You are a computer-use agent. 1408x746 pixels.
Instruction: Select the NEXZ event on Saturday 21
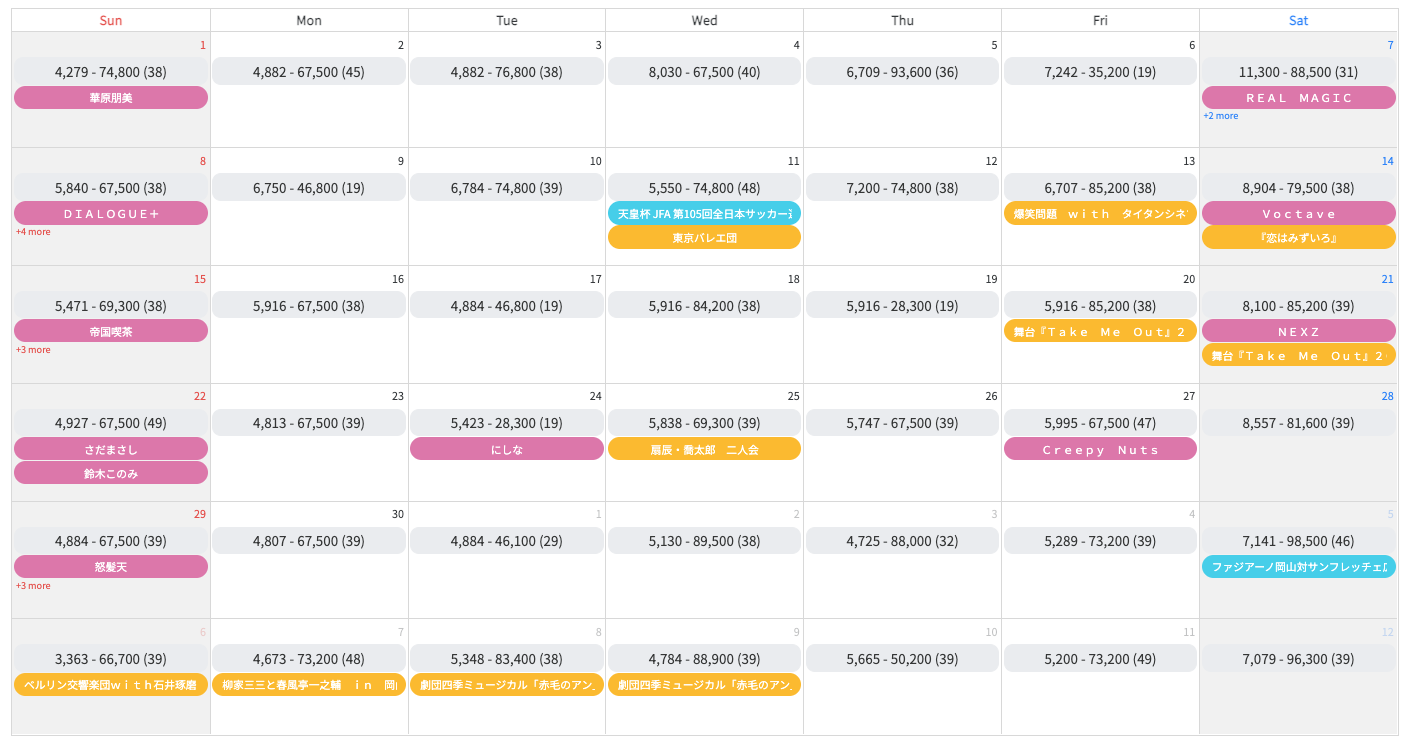click(1298, 331)
